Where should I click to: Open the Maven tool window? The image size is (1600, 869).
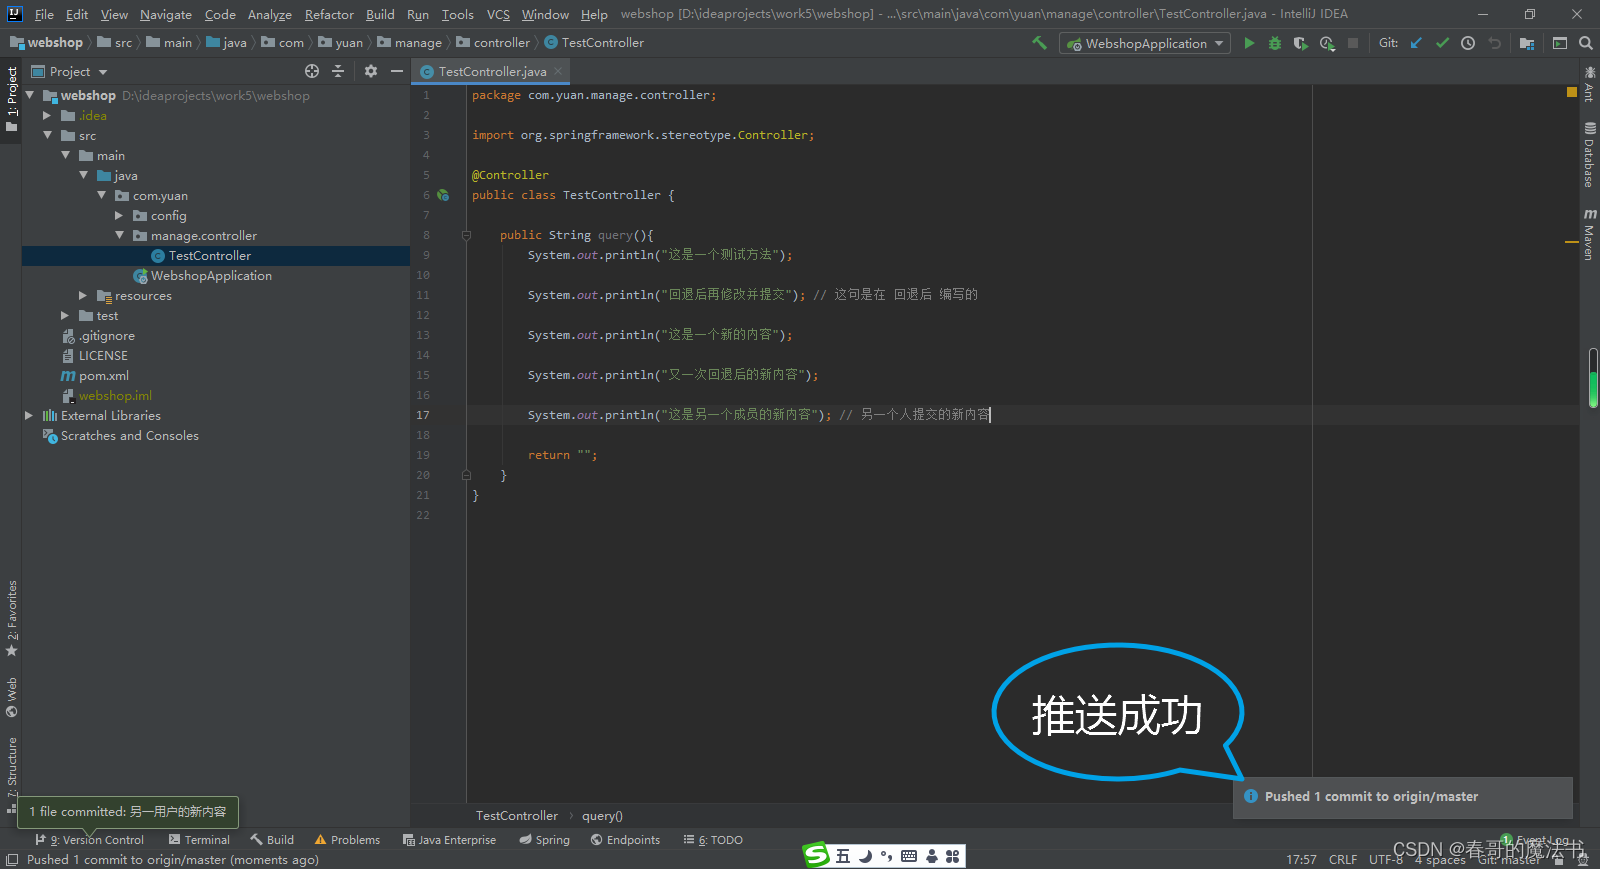(1589, 235)
